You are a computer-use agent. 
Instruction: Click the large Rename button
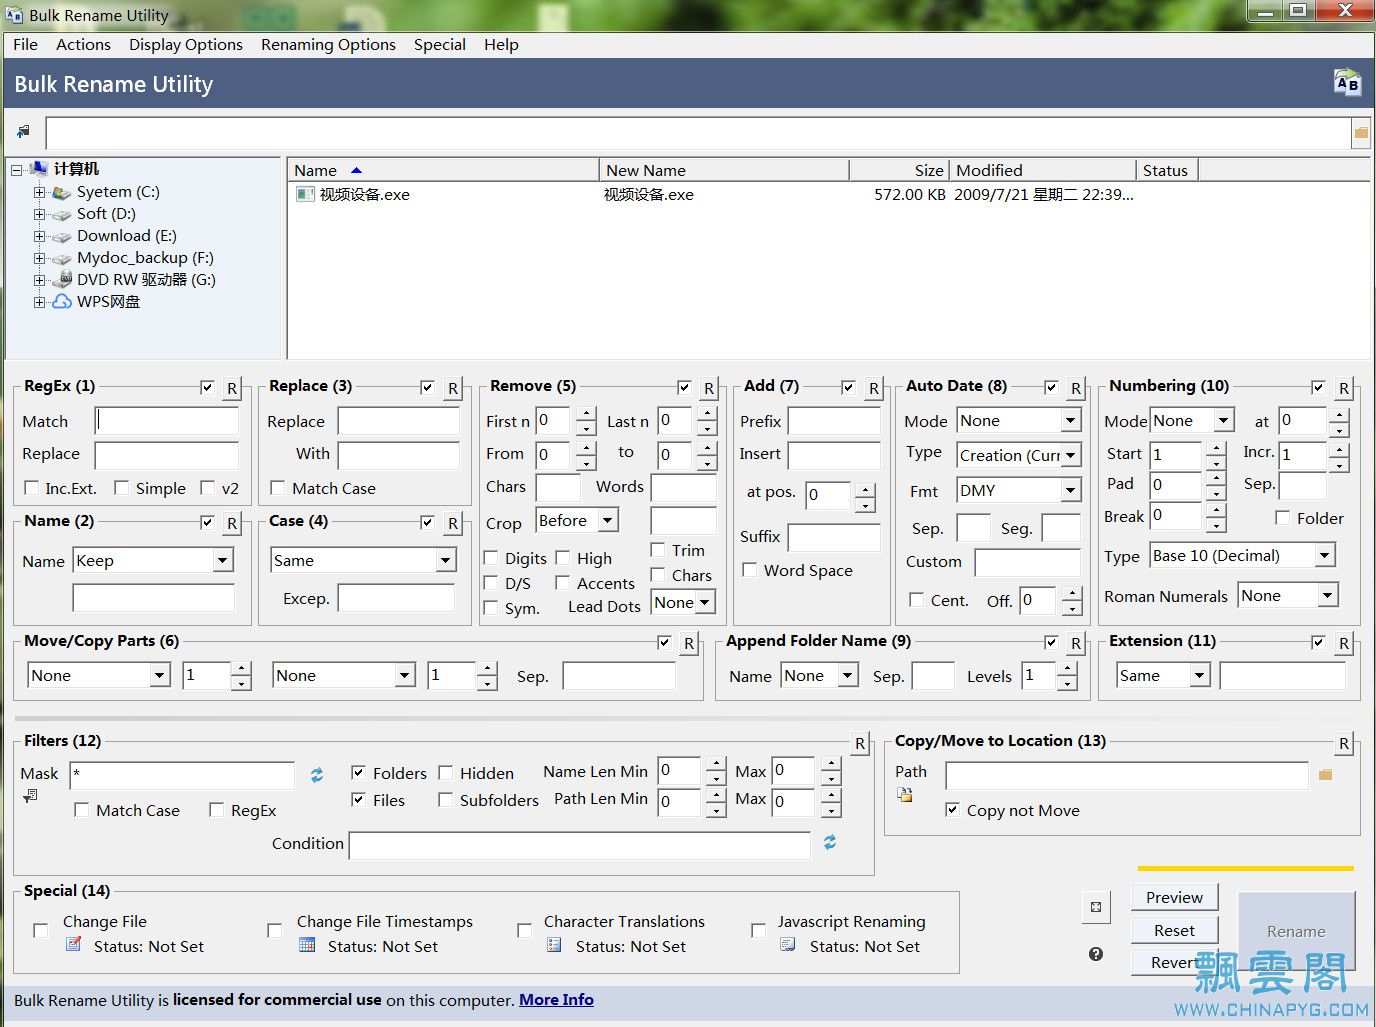[x=1296, y=931]
